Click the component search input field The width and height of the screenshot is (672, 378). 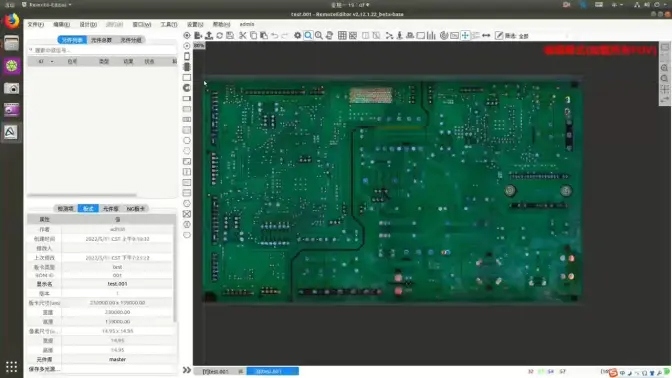pos(102,50)
